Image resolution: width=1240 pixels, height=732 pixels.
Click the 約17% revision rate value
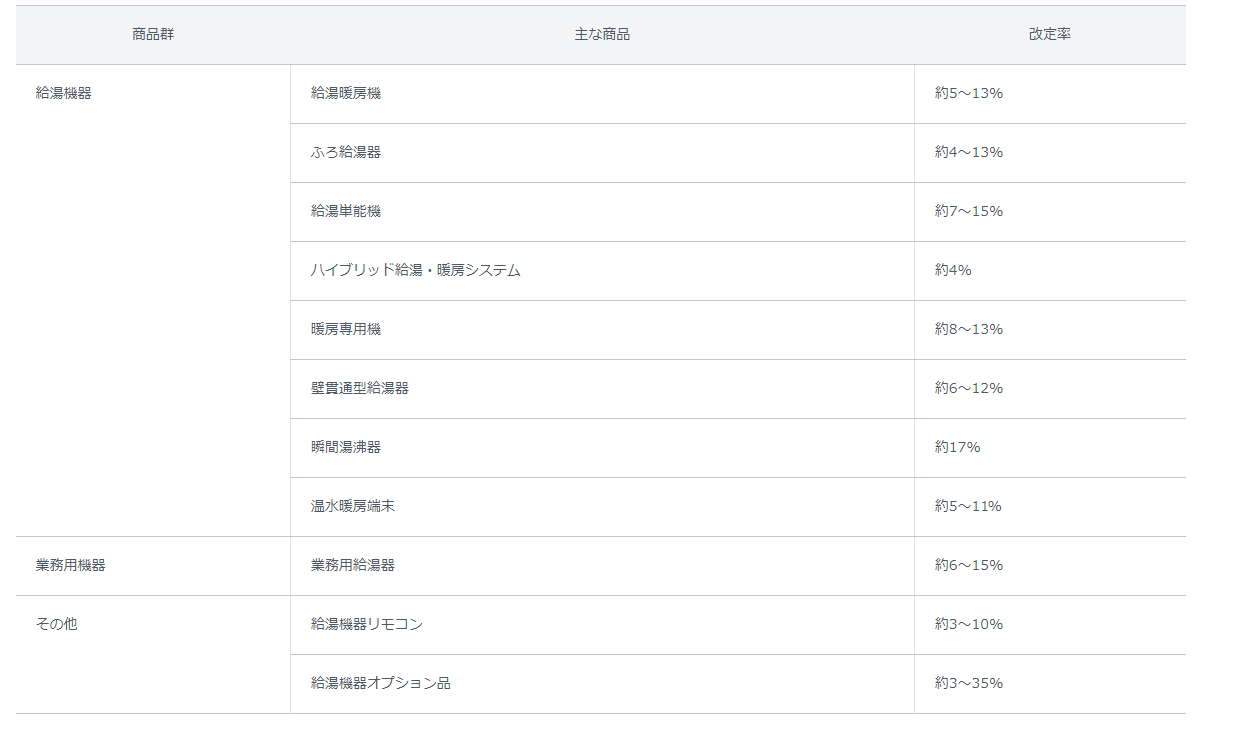(x=957, y=447)
